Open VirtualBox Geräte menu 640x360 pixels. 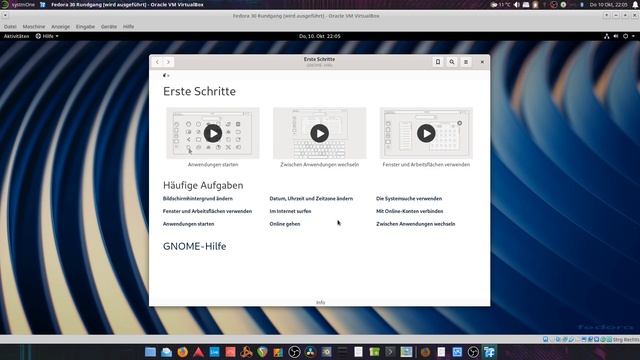point(109,27)
